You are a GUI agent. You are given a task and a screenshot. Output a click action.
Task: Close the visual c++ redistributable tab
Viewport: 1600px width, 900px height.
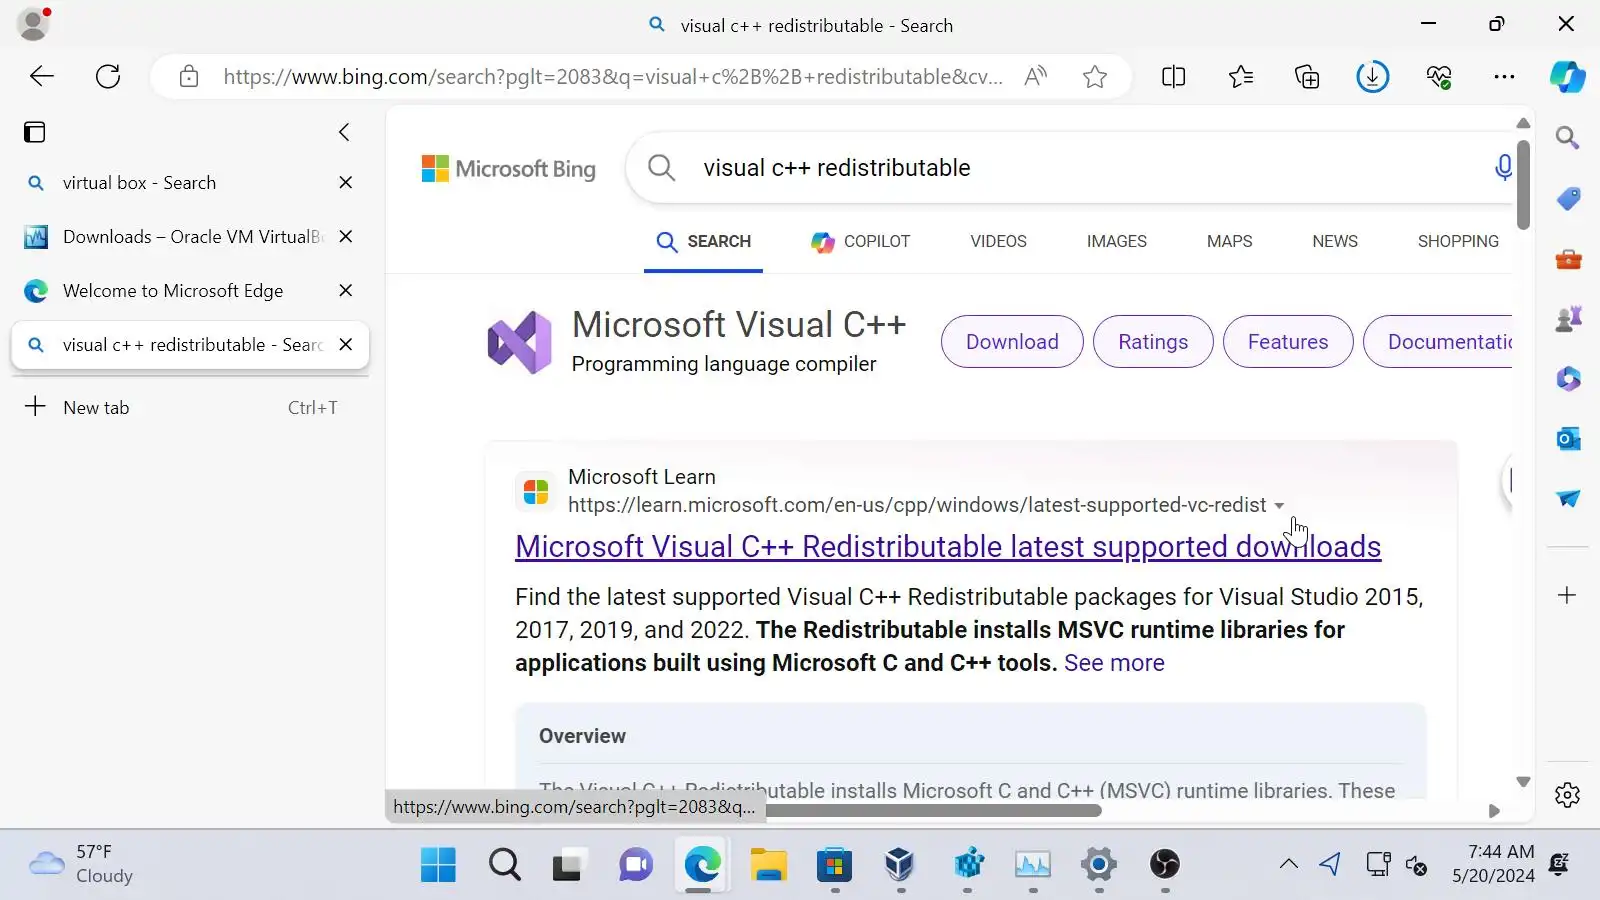(346, 344)
